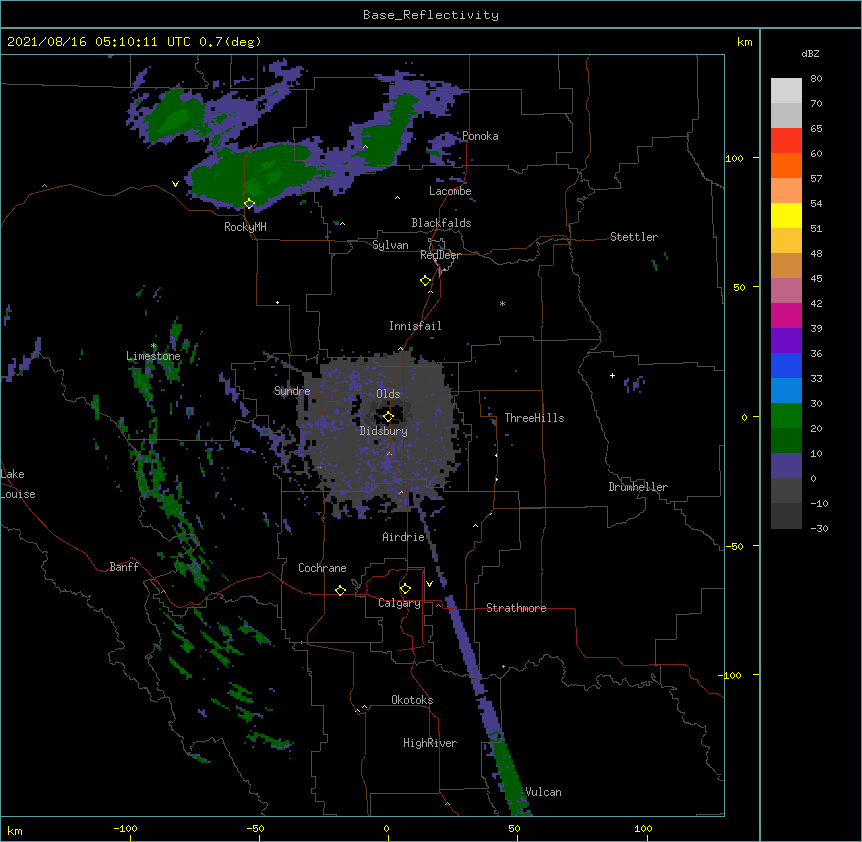
Task: Click the Lacombe town label
Action: tap(450, 191)
